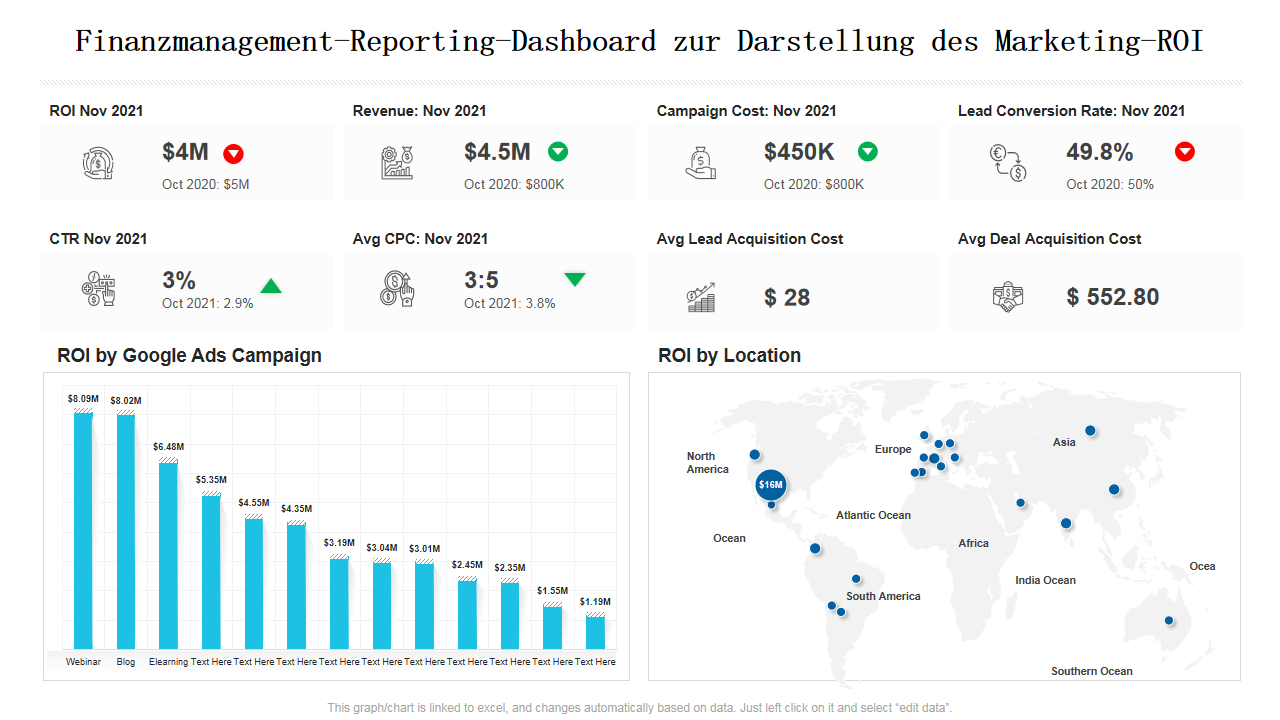This screenshot has height=720, width=1280.
Task: Click the bar labeled $5.35M
Action: pyautogui.click(x=211, y=570)
